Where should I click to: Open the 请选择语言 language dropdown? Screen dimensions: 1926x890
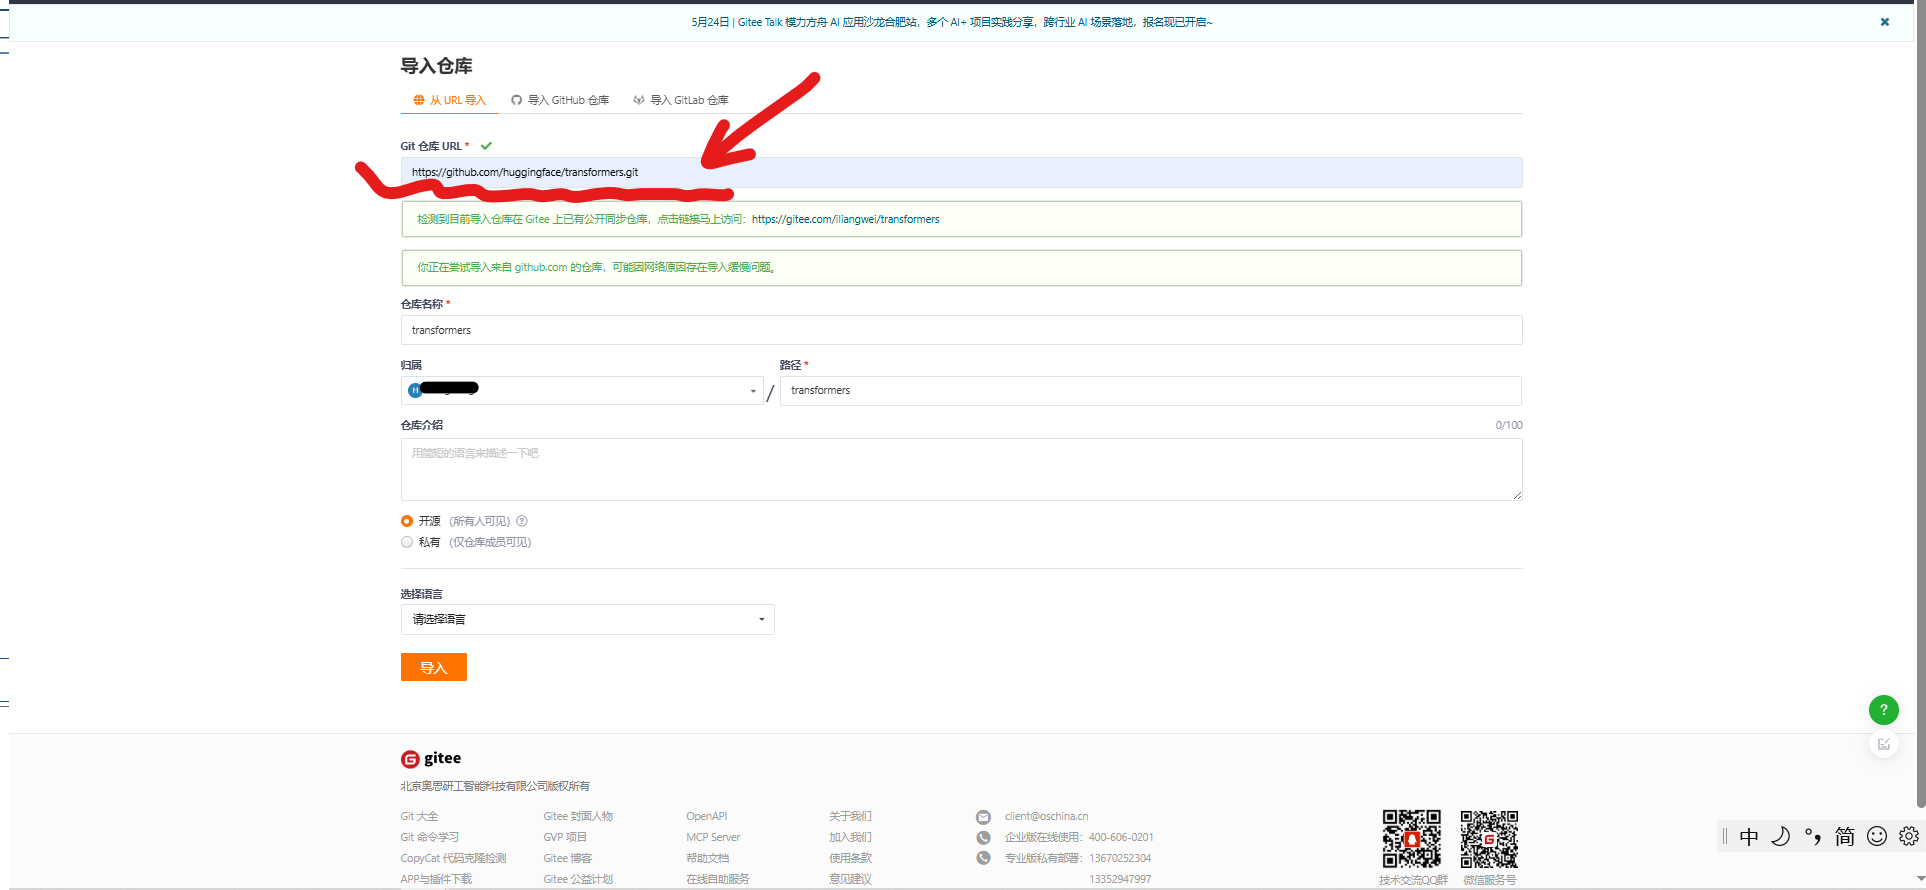[588, 619]
